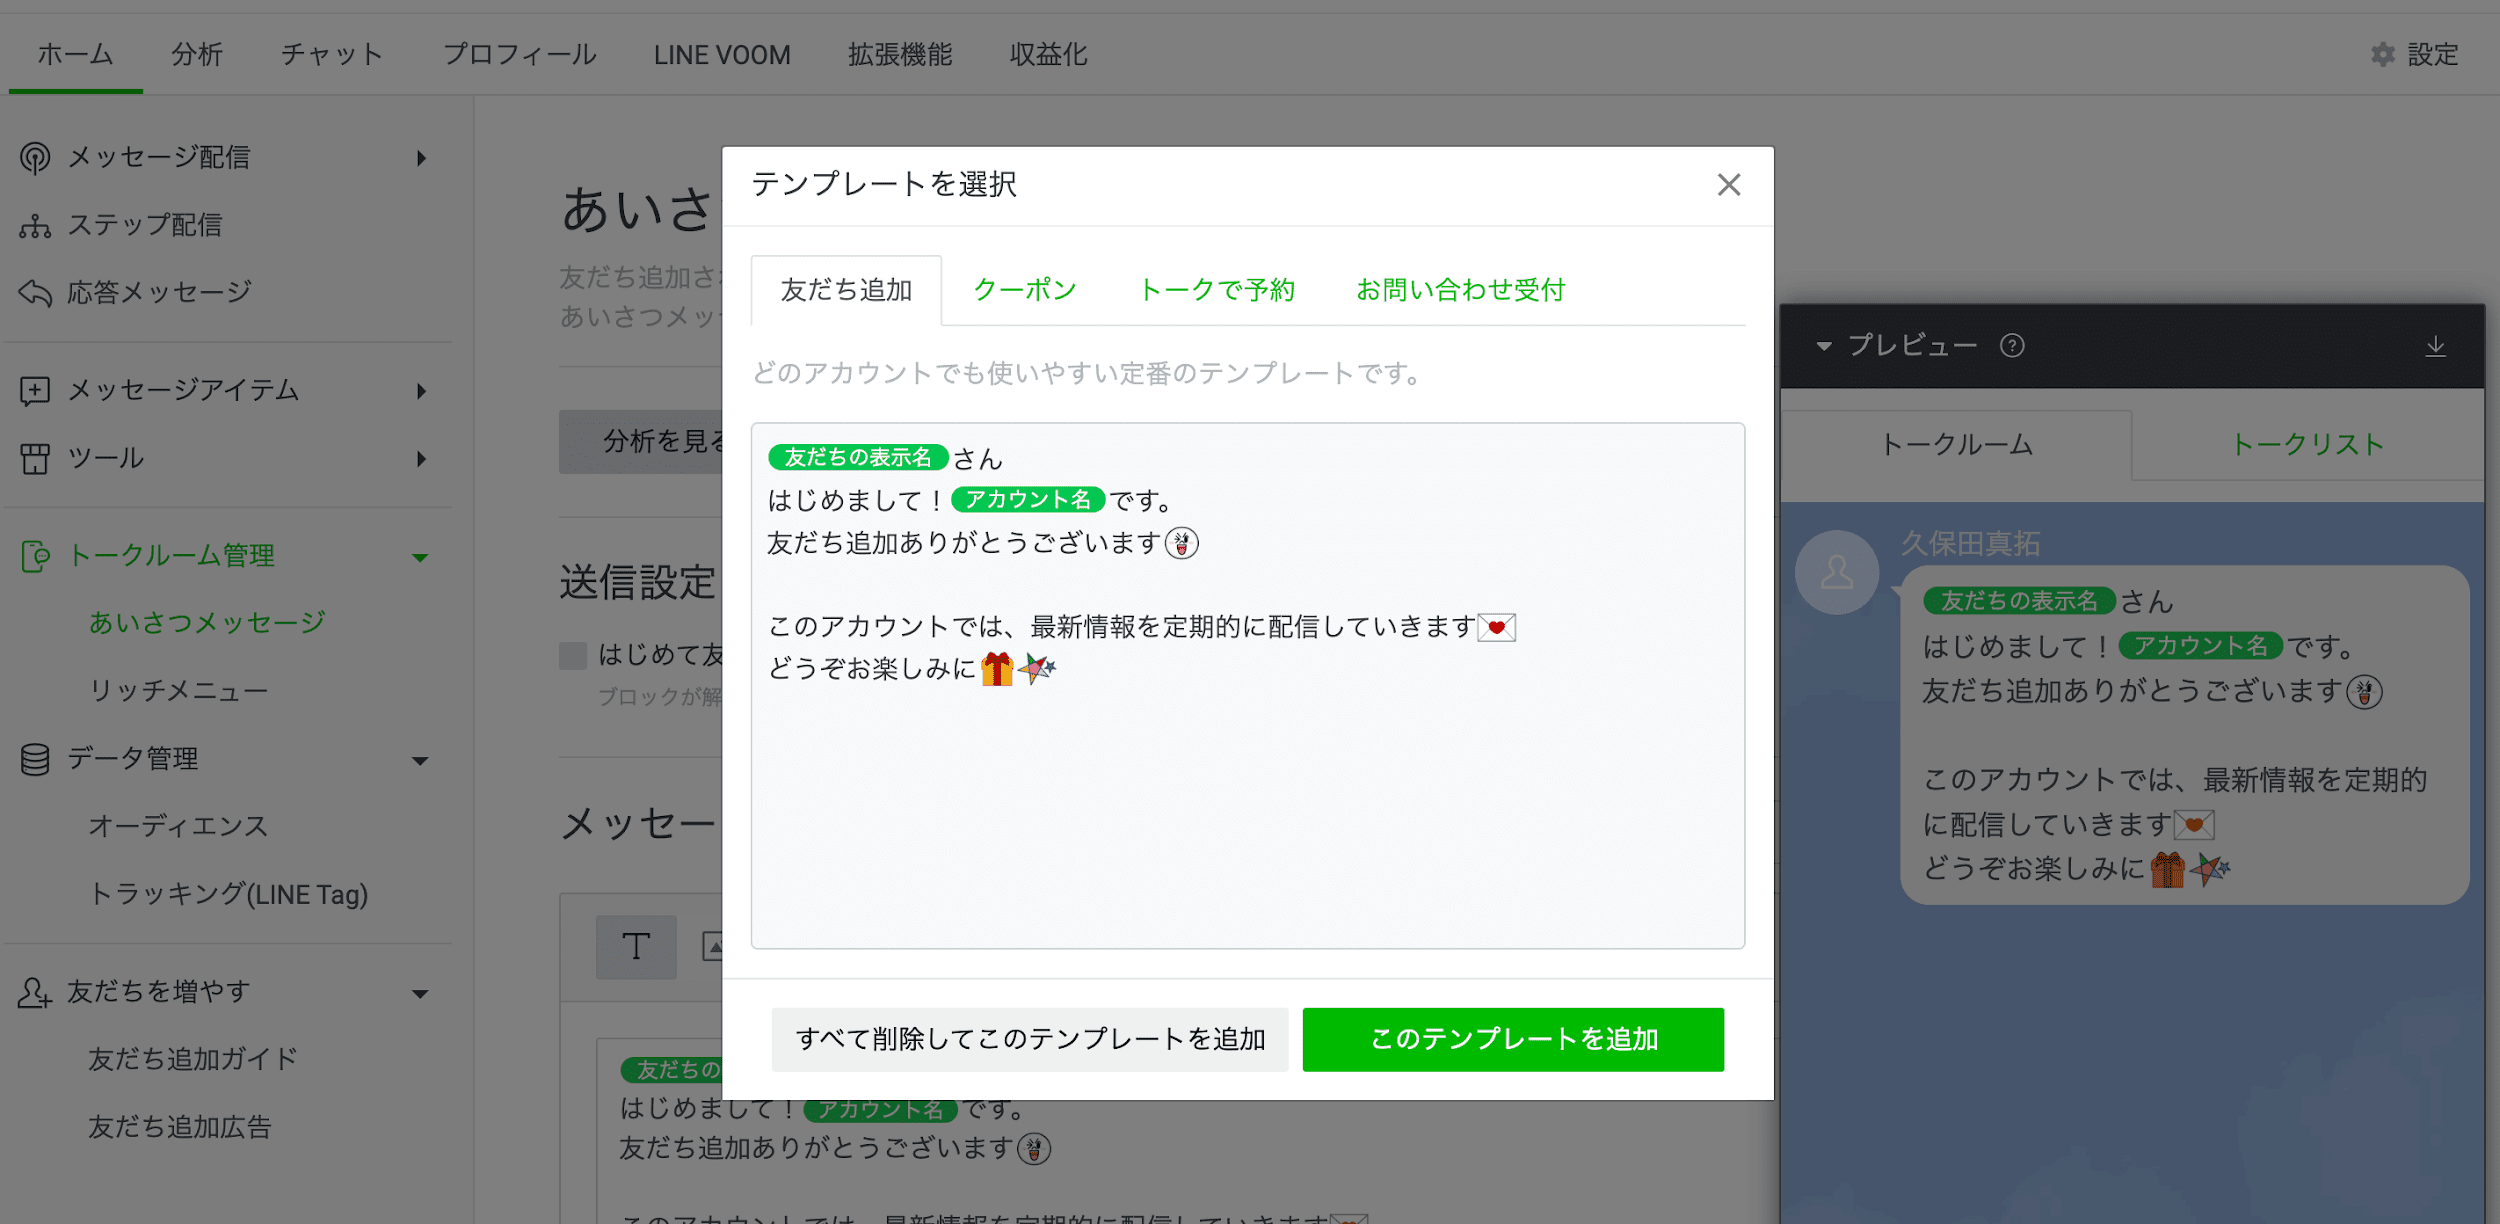Click the preview download icon
2500x1224 pixels.
pos(2436,346)
